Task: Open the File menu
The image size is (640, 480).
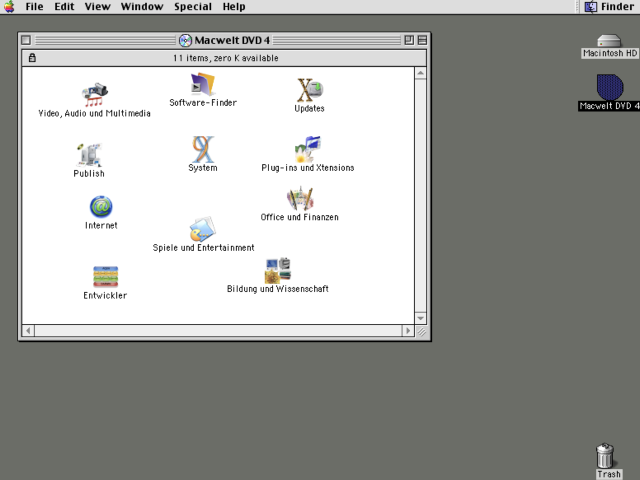Action: [x=34, y=7]
